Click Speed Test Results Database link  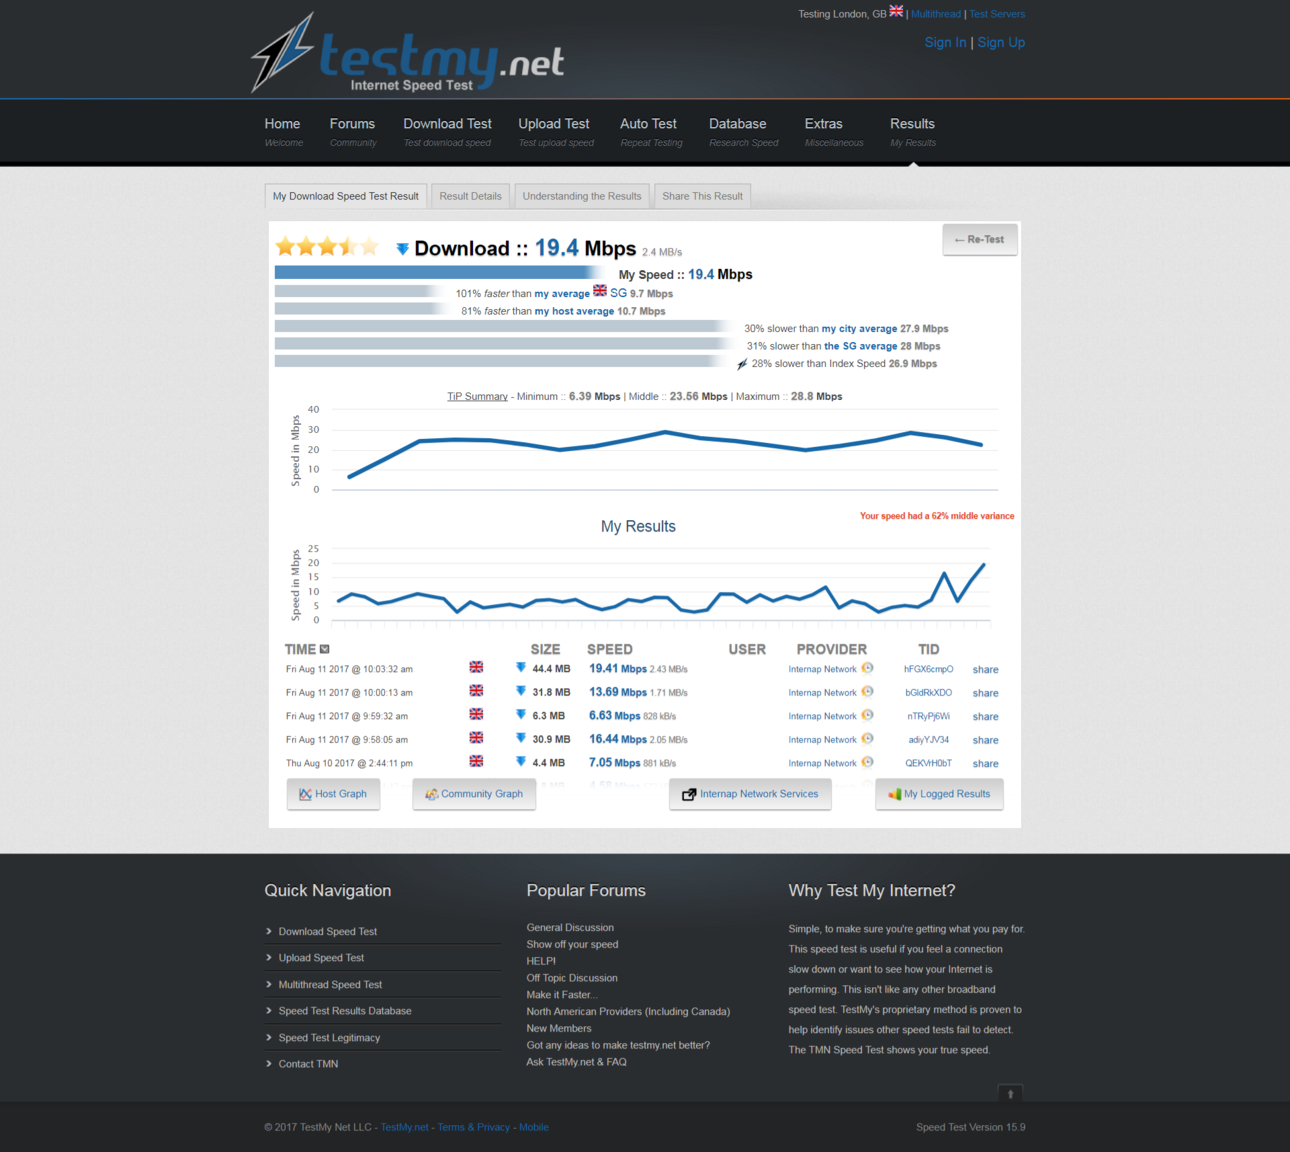(x=345, y=1011)
